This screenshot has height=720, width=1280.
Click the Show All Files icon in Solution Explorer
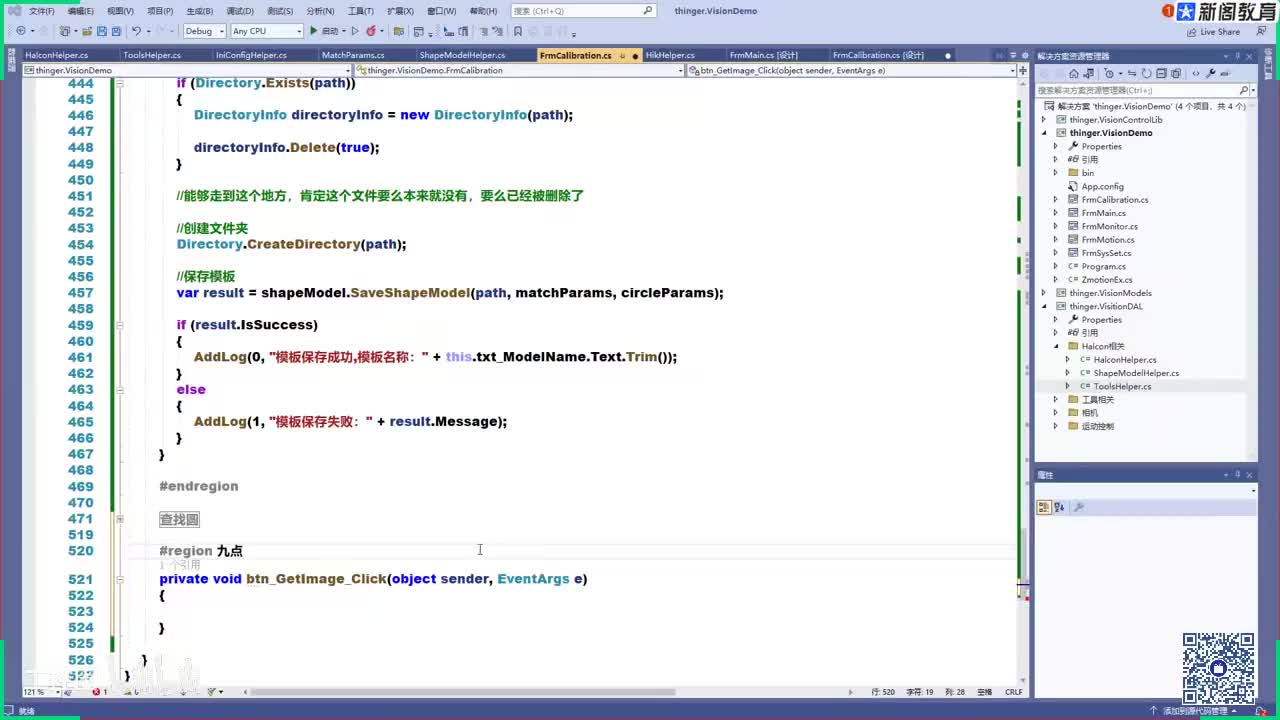point(1177,73)
